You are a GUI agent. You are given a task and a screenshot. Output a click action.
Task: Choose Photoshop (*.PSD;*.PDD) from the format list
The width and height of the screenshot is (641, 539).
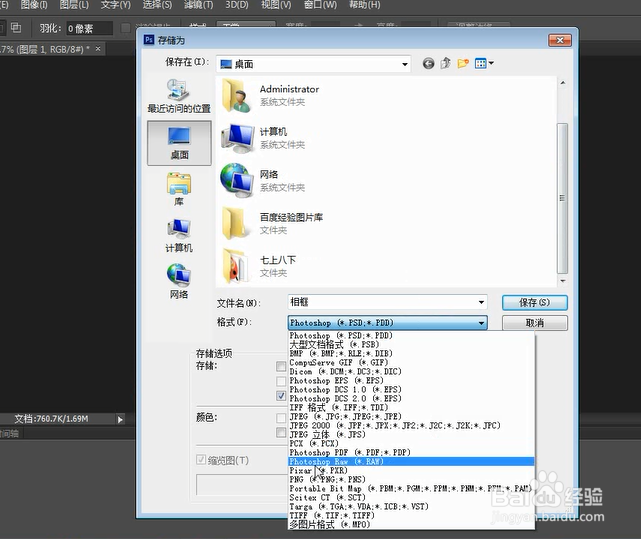[411, 336]
